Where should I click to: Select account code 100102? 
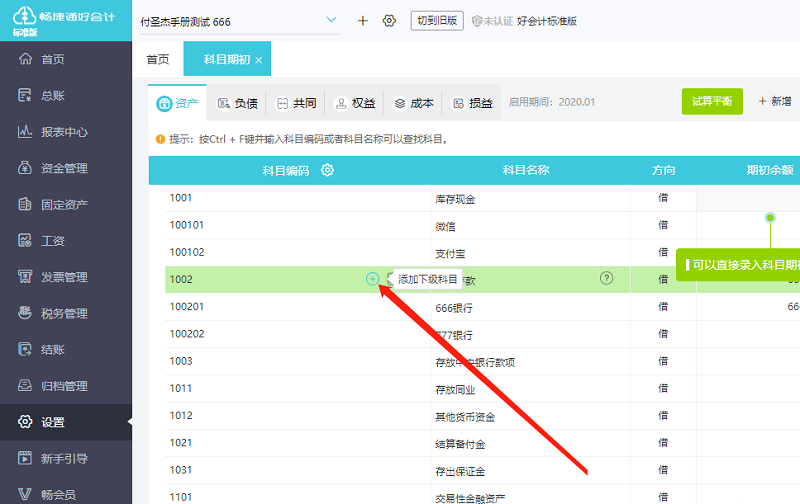pos(187,252)
